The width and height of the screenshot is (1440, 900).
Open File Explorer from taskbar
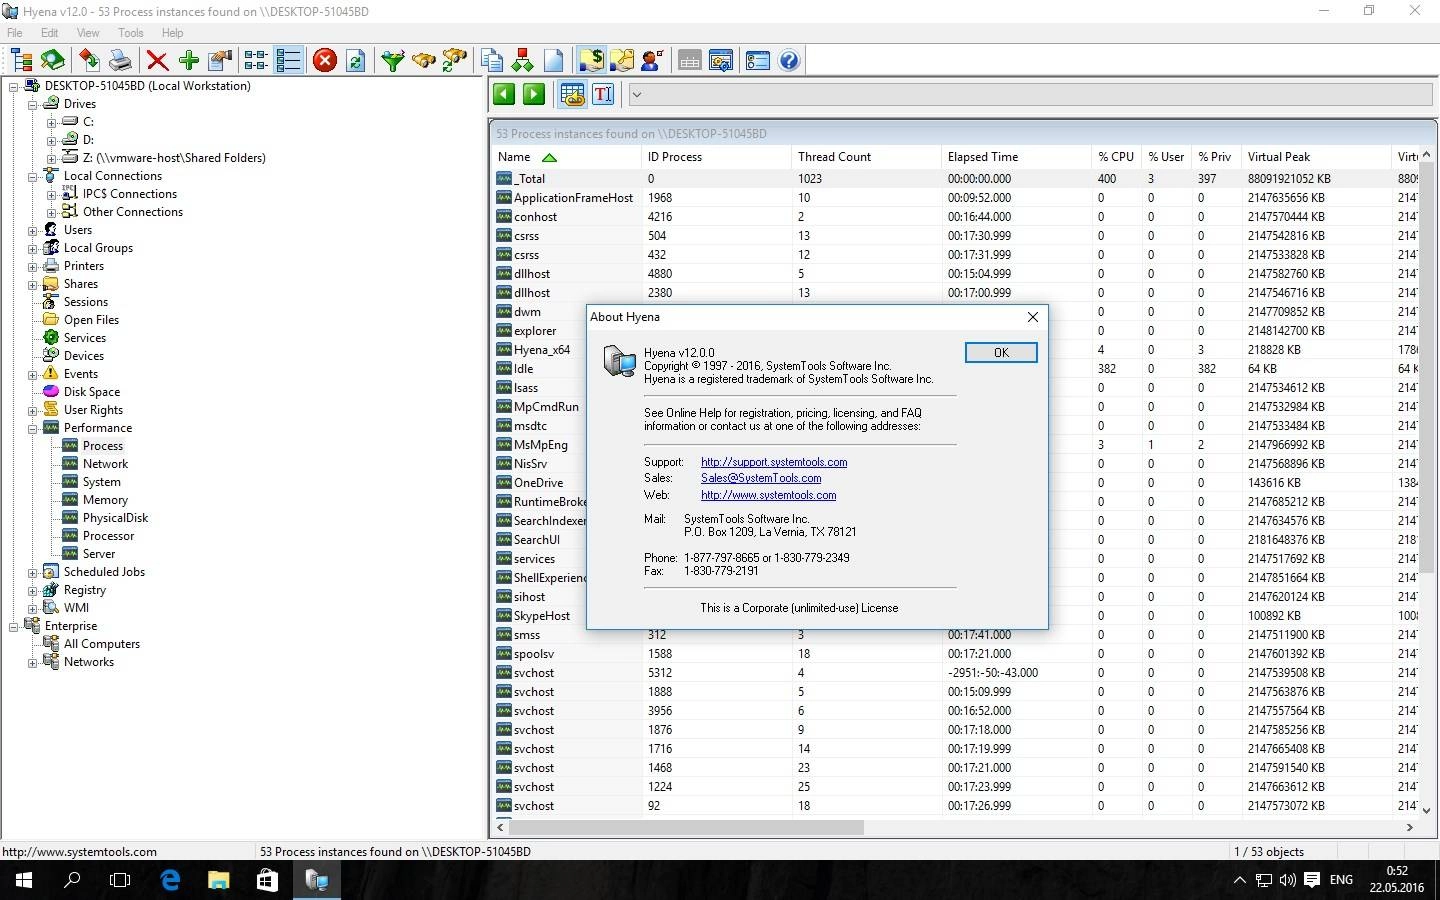[x=218, y=880]
